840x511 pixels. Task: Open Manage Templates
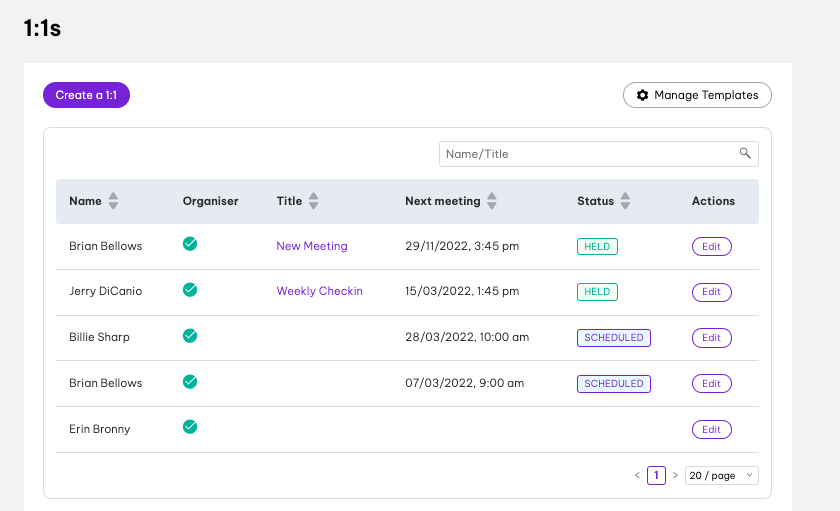coord(697,95)
